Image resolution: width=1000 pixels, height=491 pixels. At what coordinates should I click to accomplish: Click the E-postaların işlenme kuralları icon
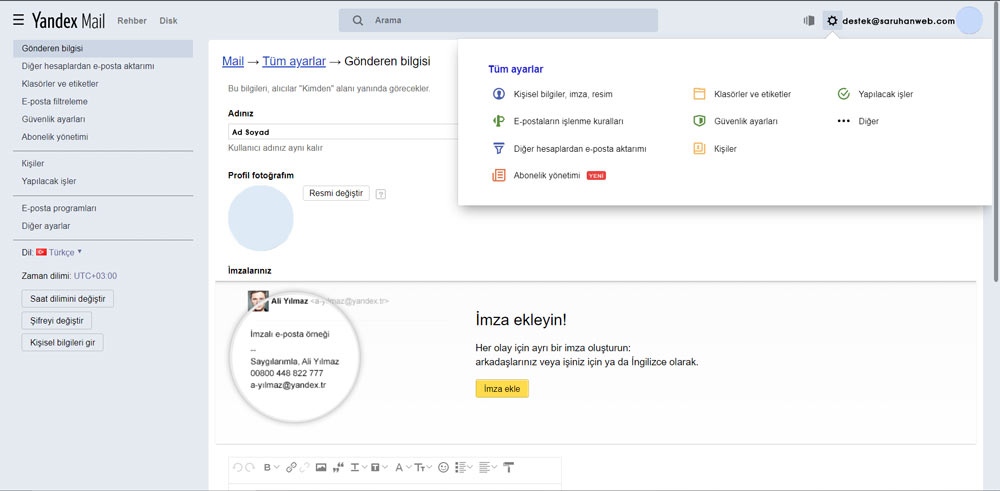499,121
